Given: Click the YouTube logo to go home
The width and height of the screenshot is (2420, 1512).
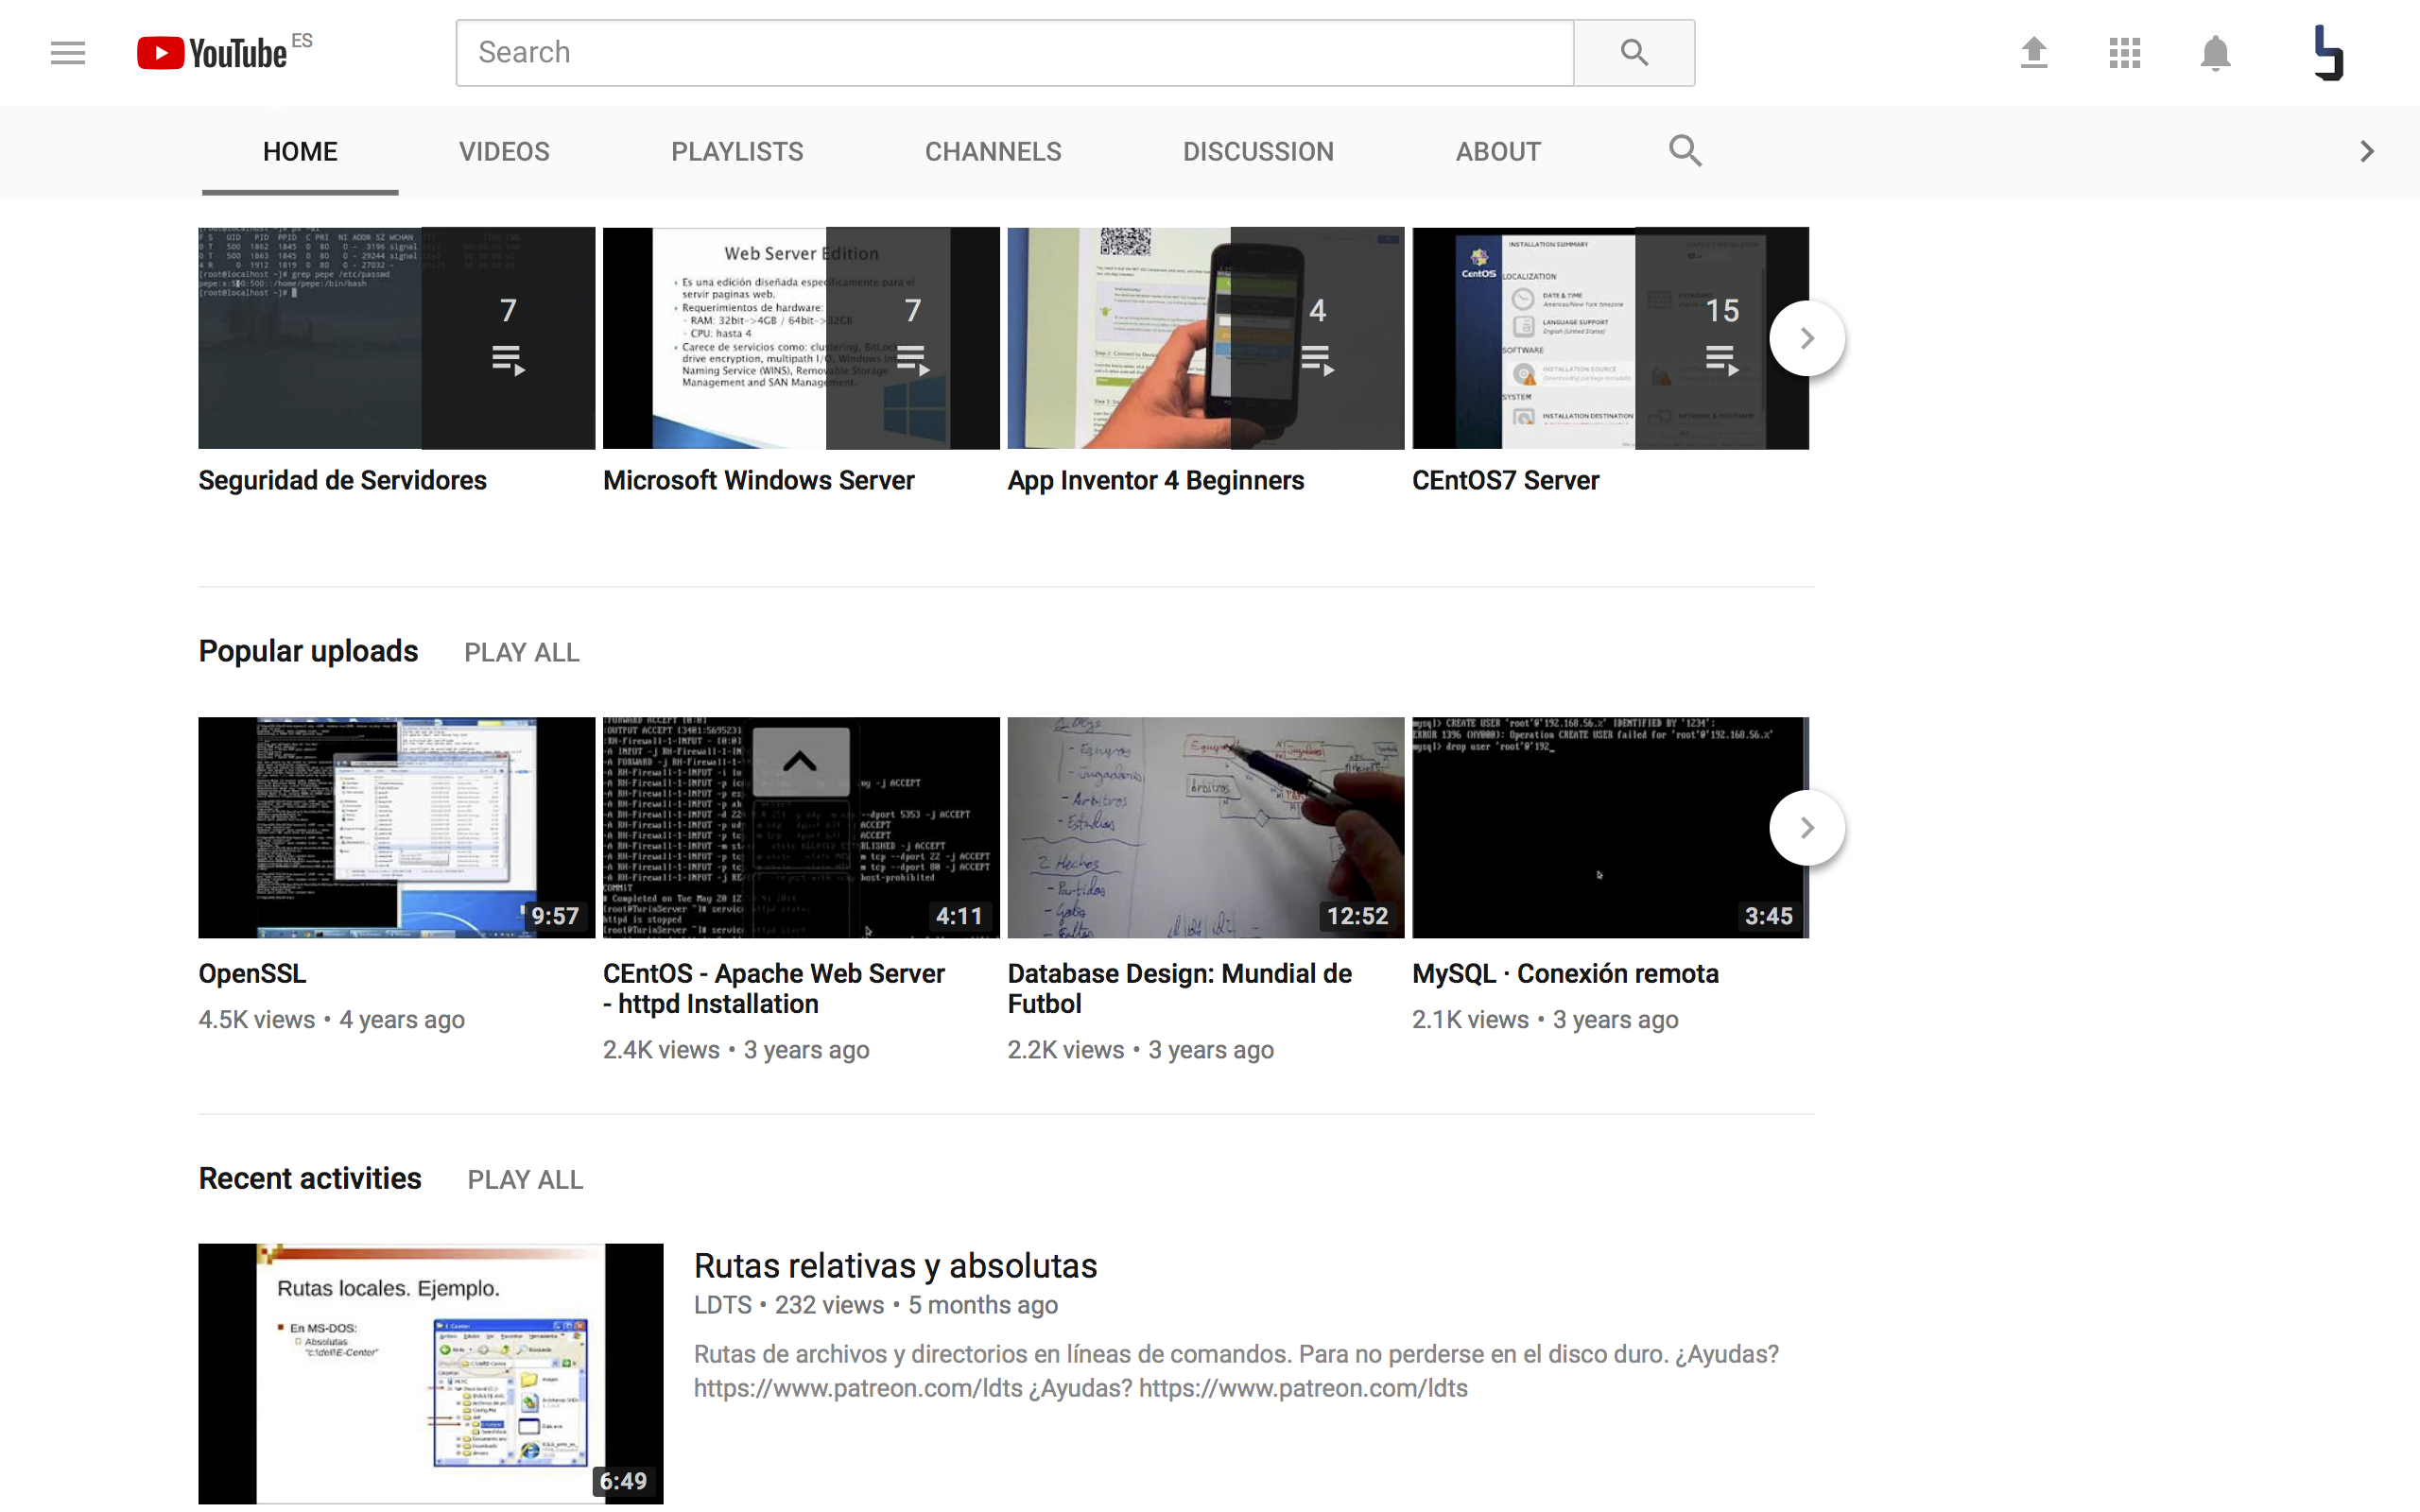Looking at the screenshot, I should (x=213, y=52).
